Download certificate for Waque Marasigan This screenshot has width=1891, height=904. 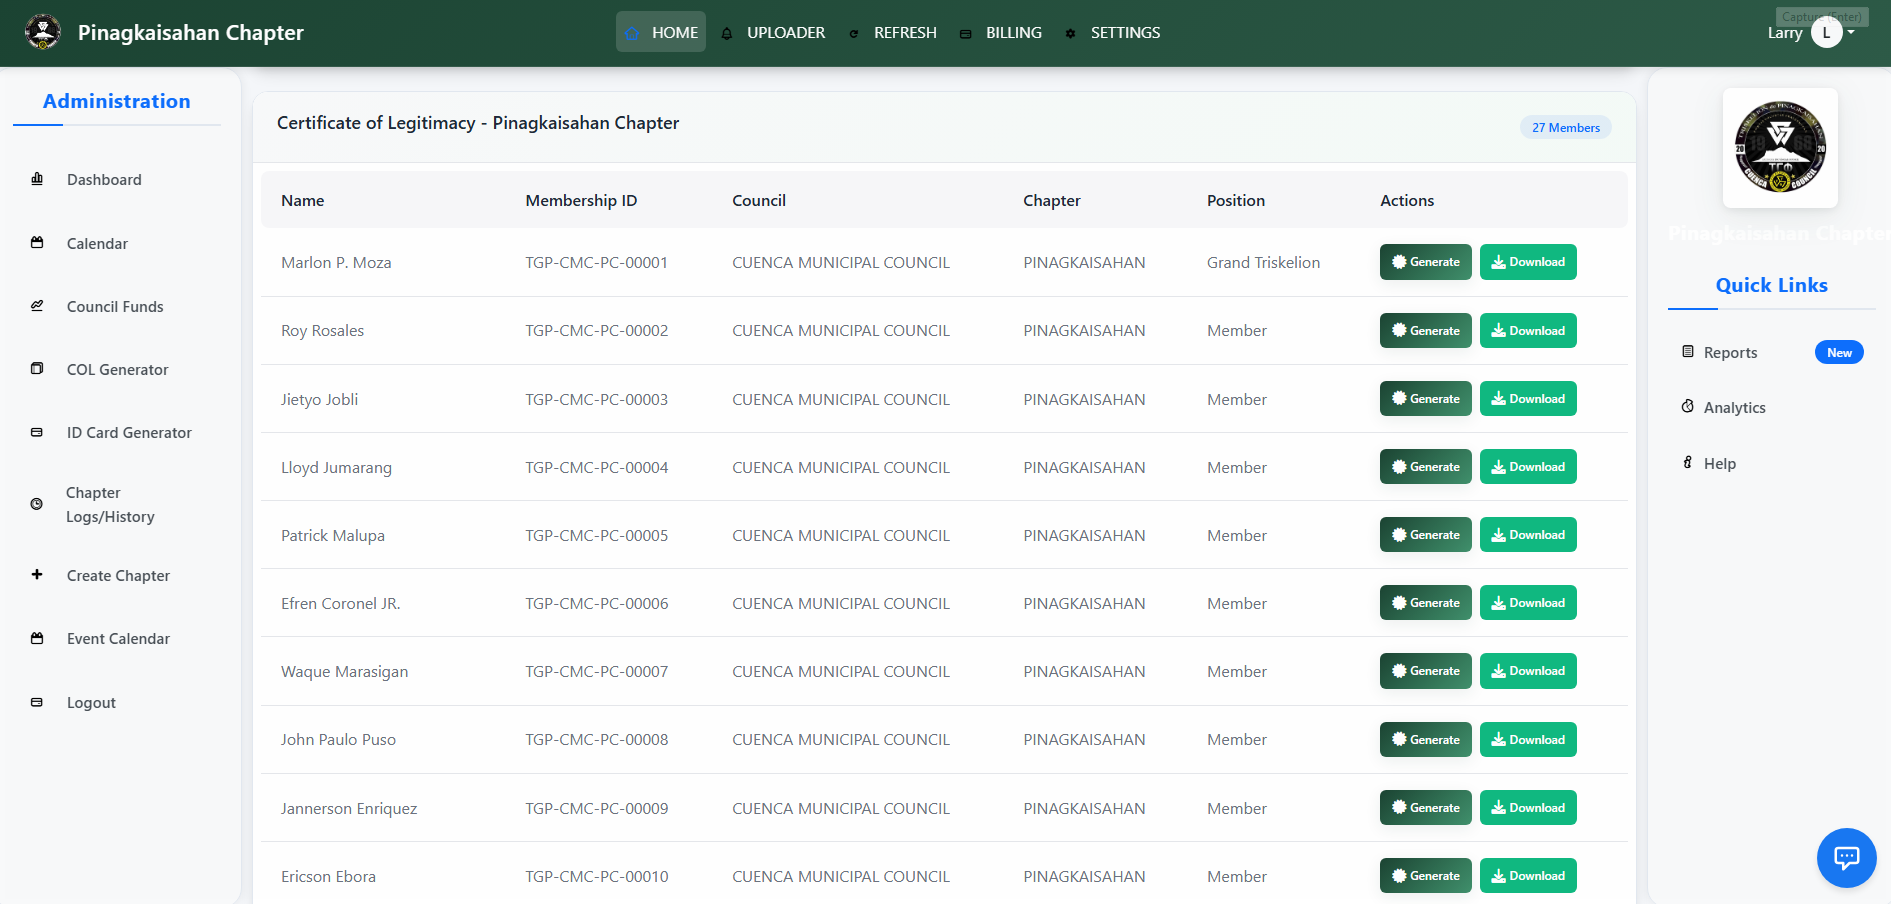(x=1528, y=671)
